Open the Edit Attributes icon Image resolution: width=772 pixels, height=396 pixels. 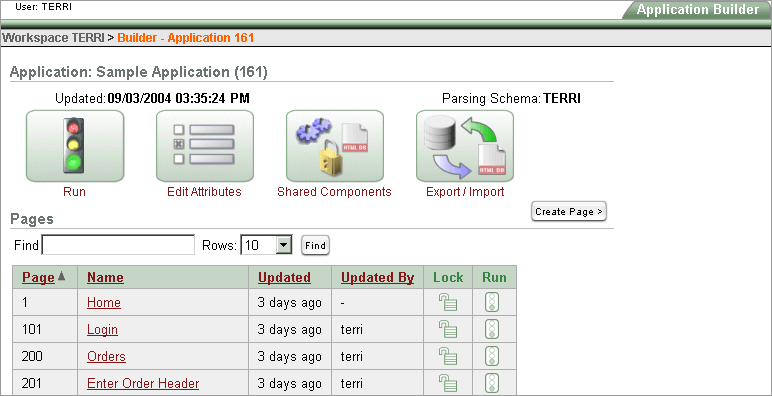(205, 146)
